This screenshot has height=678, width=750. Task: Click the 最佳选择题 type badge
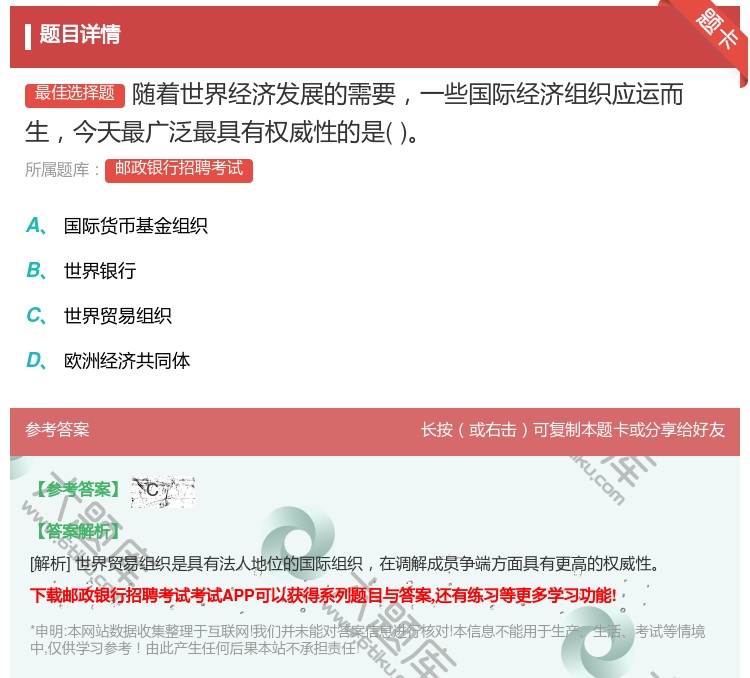pyautogui.click(x=75, y=94)
